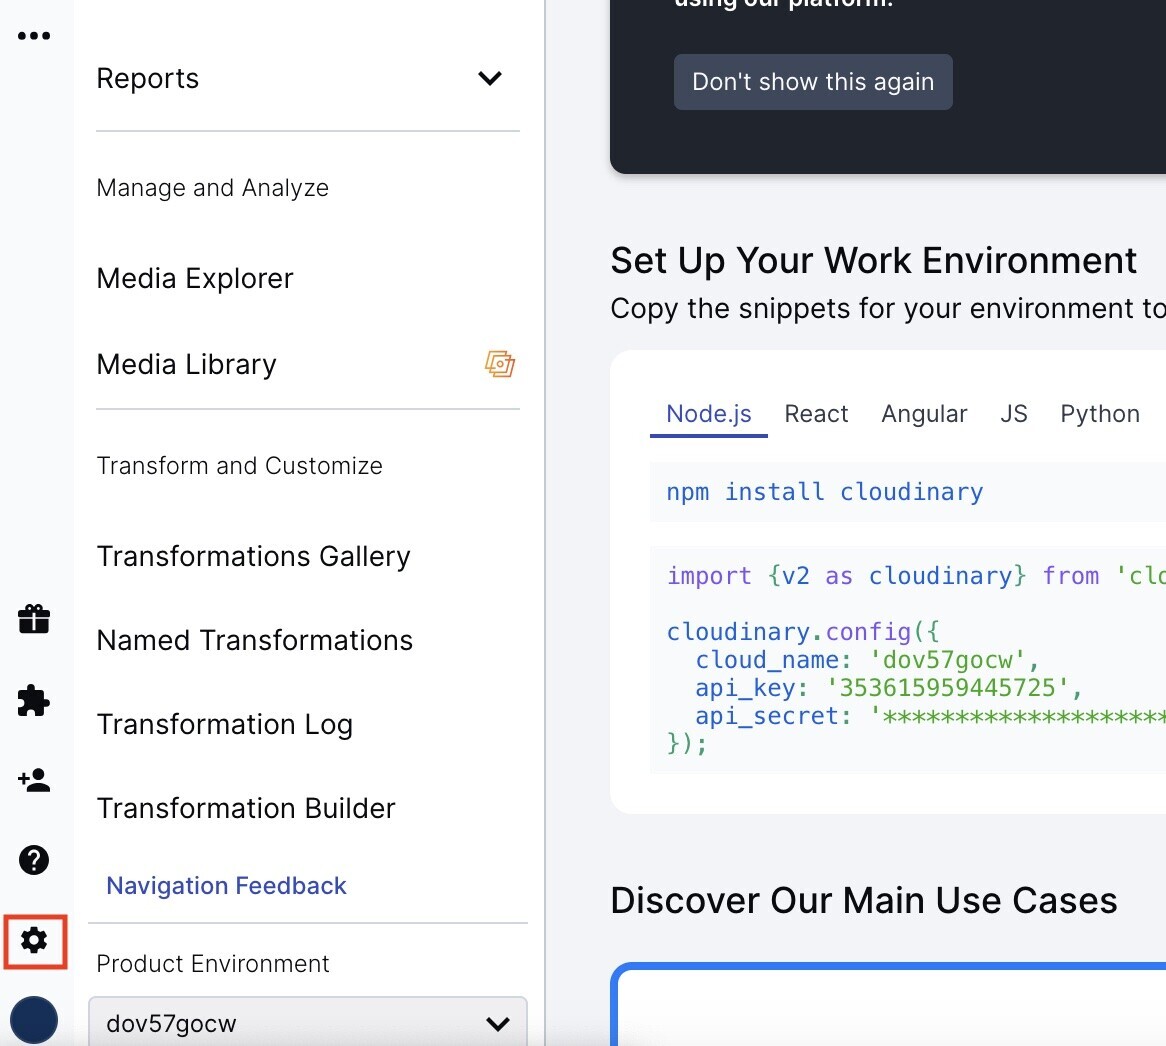1166x1046 pixels.
Task: Click the Manage and Analyze heading
Action: (213, 187)
